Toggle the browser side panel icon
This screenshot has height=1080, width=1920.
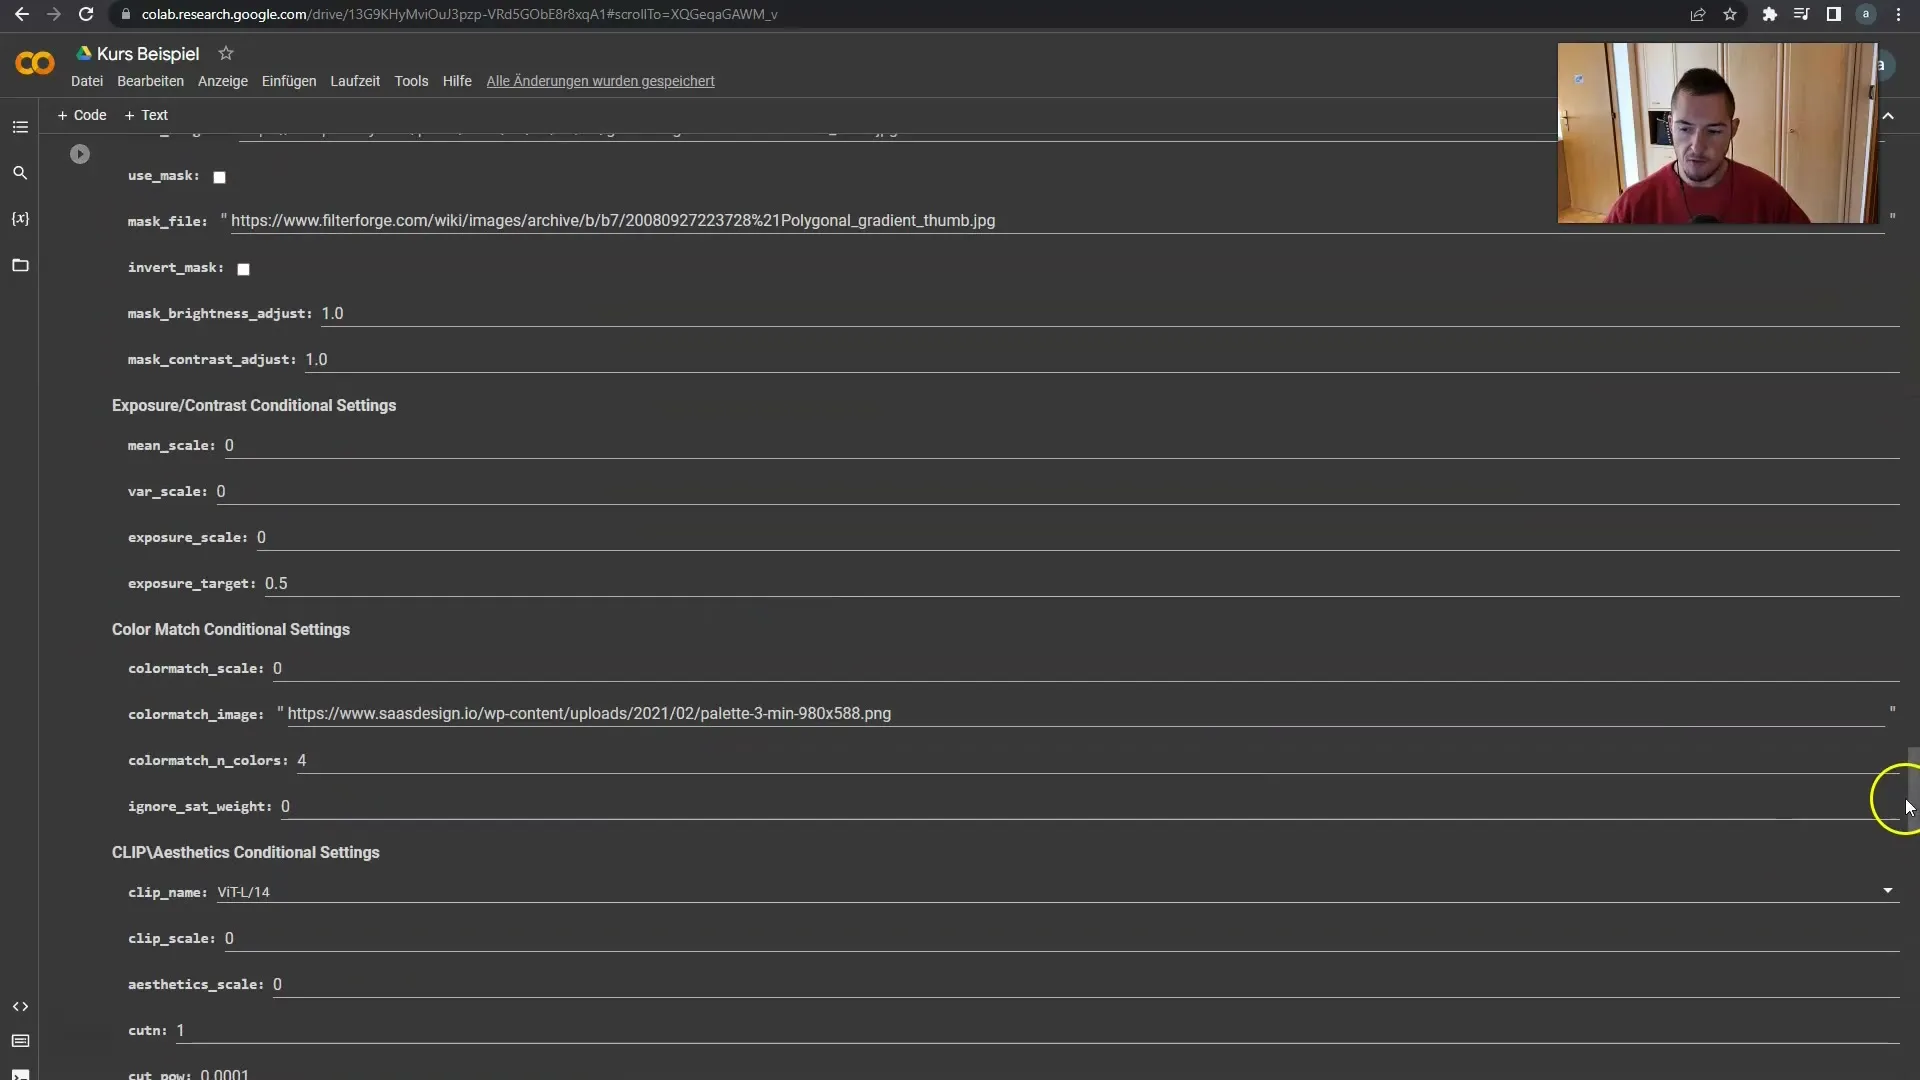click(x=1833, y=14)
